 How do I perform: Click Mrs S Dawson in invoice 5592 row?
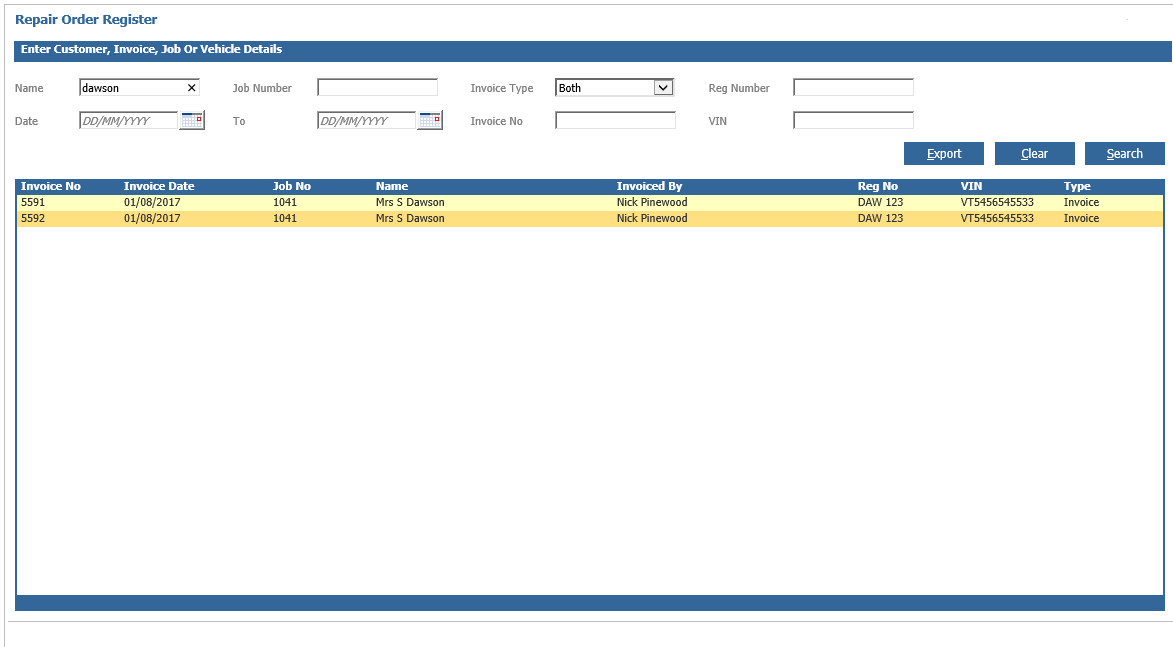point(410,218)
